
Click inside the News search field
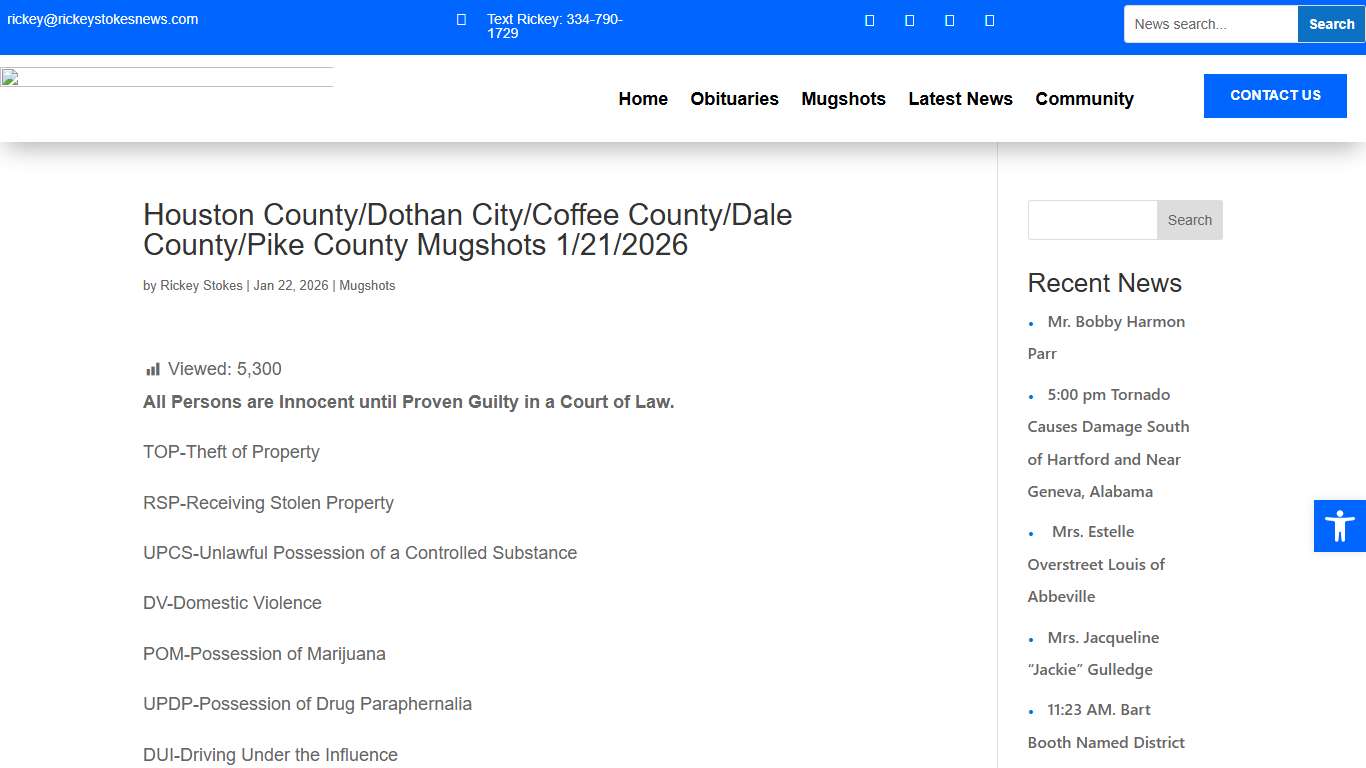[x=1210, y=23]
